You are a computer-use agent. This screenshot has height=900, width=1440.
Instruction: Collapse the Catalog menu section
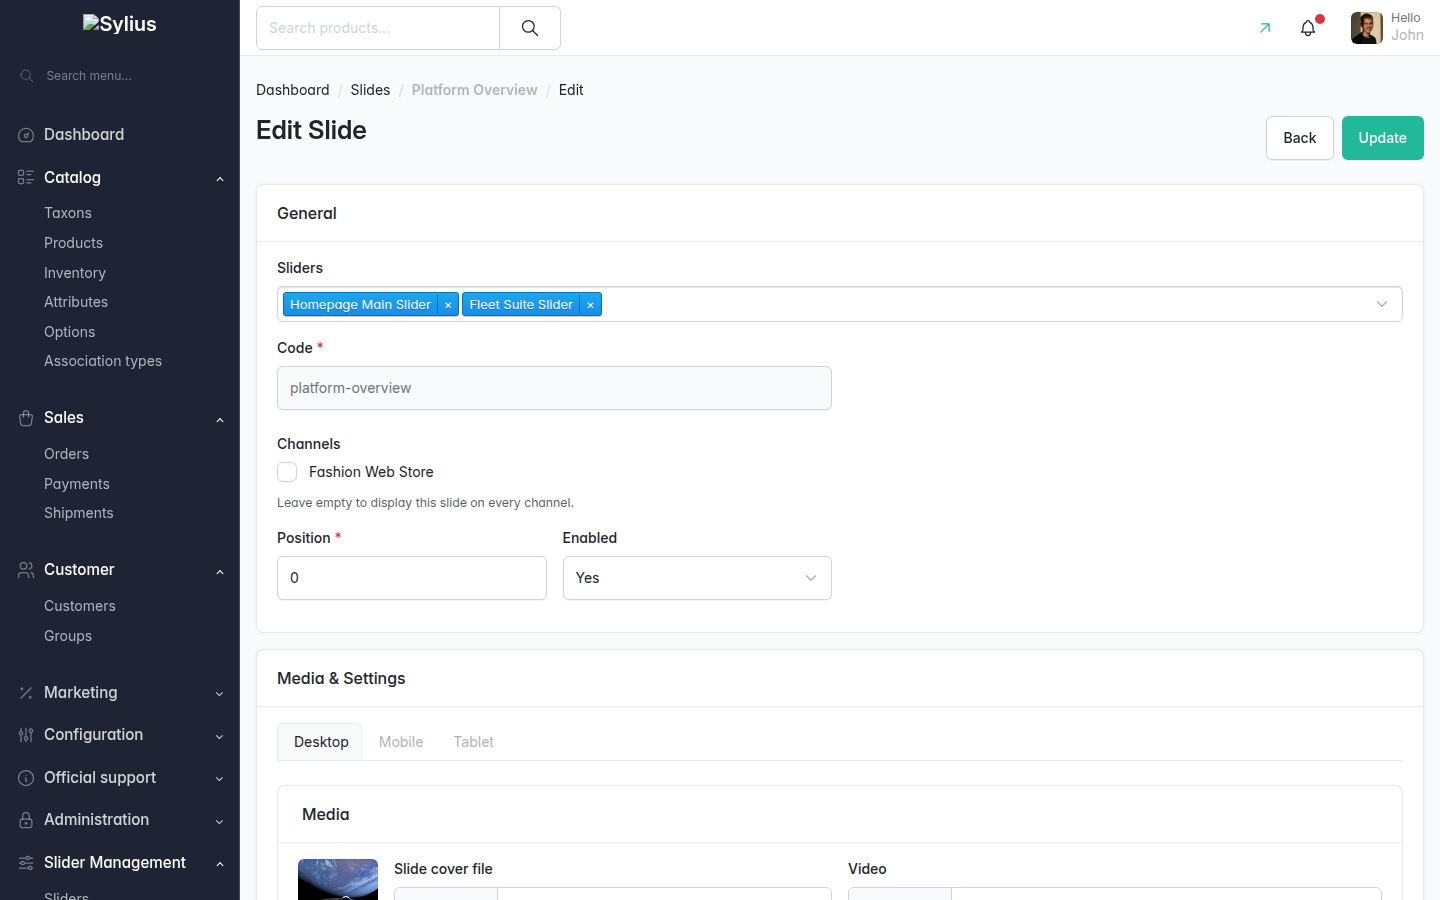(220, 179)
